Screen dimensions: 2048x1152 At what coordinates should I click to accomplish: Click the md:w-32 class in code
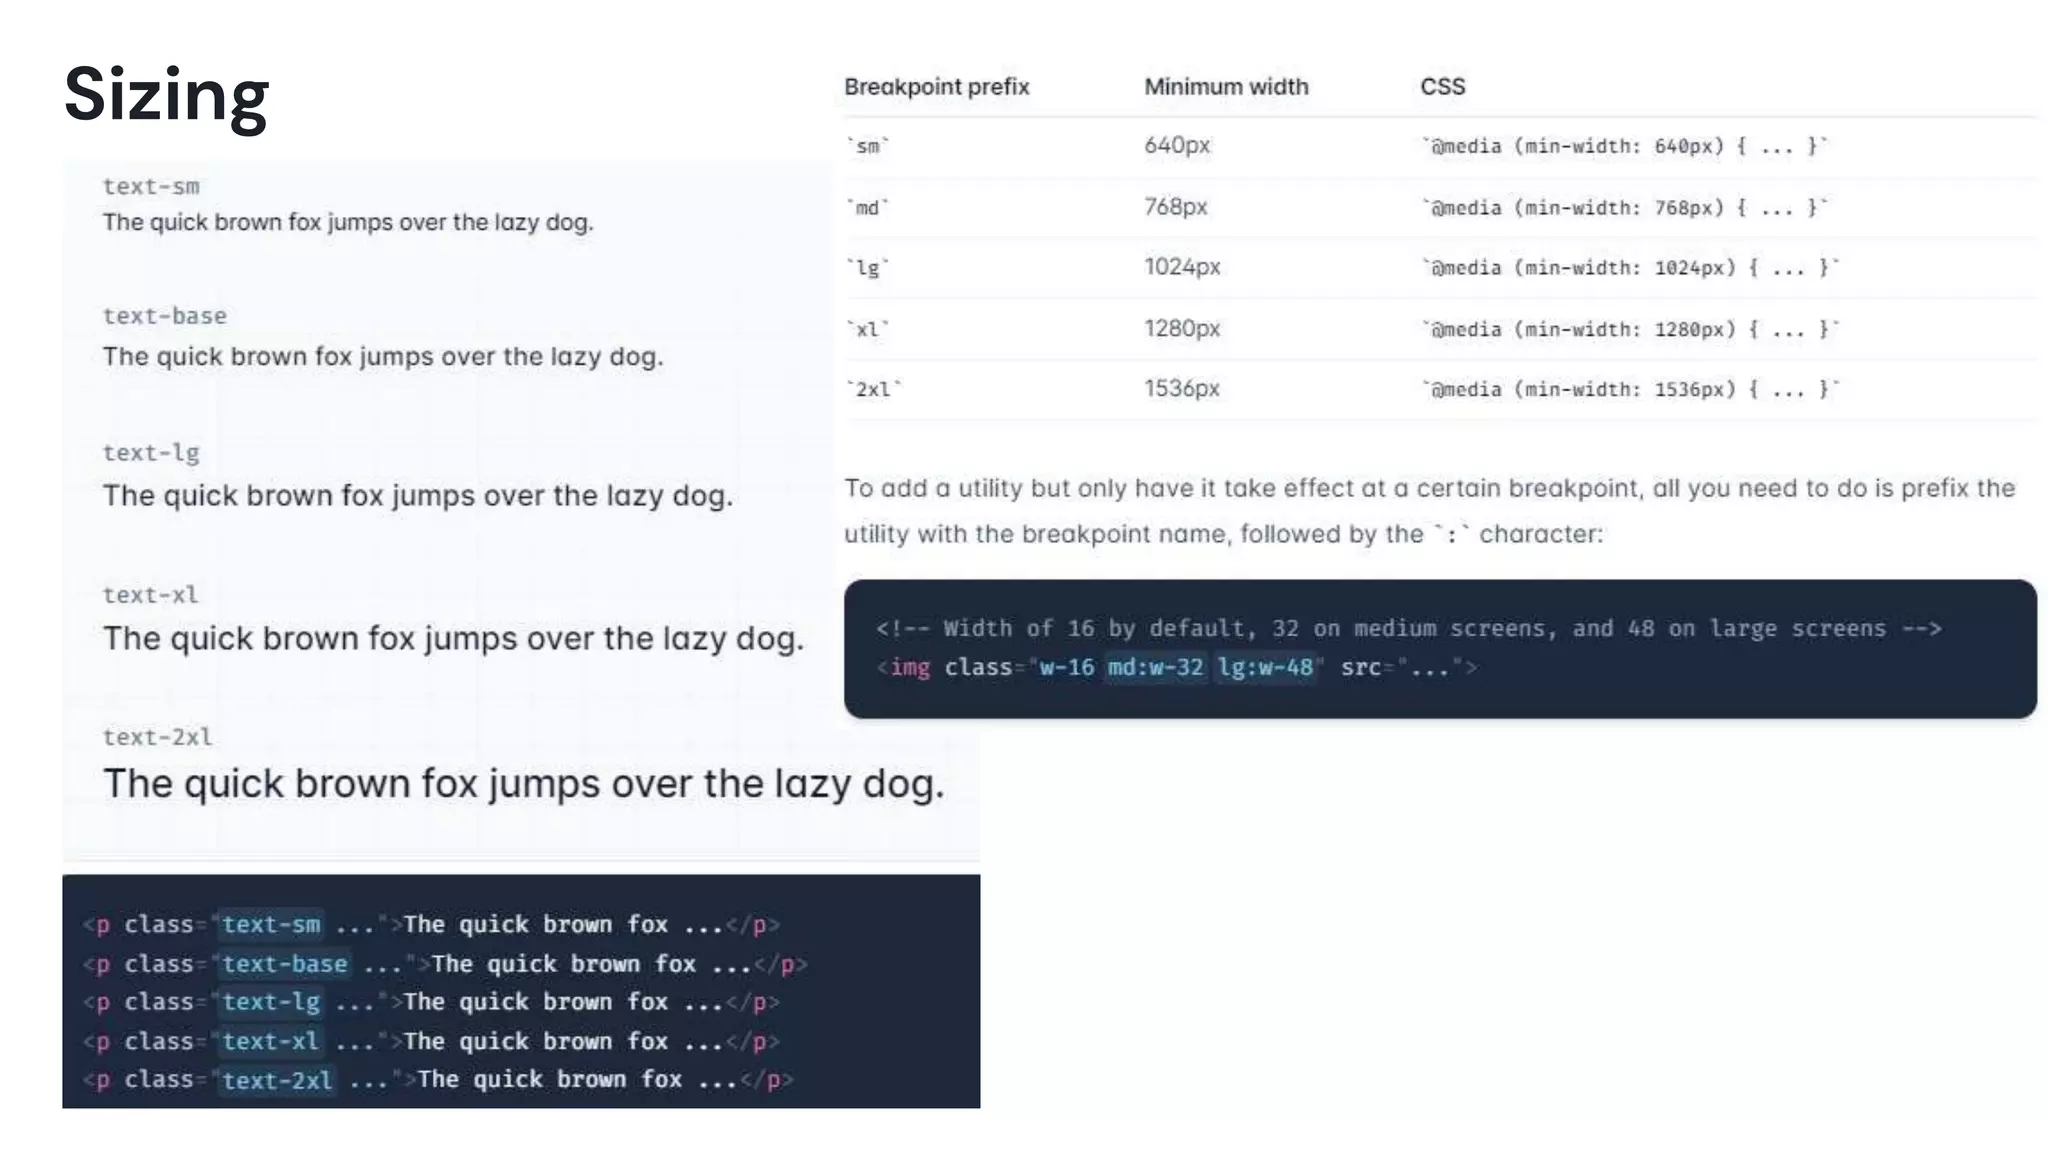(x=1155, y=667)
